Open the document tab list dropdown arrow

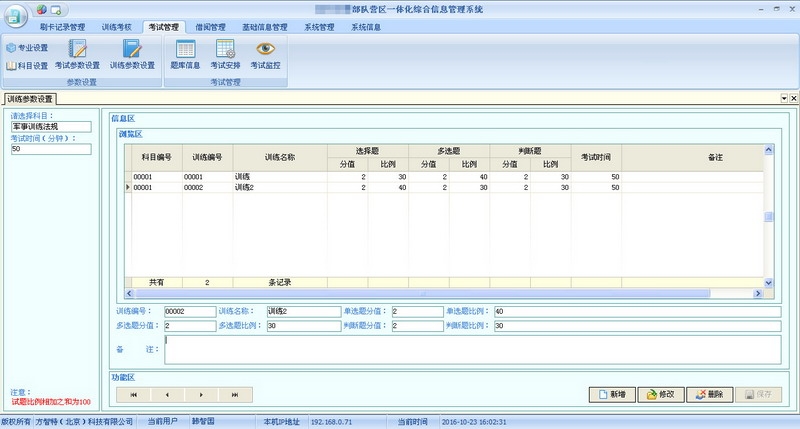(x=784, y=98)
